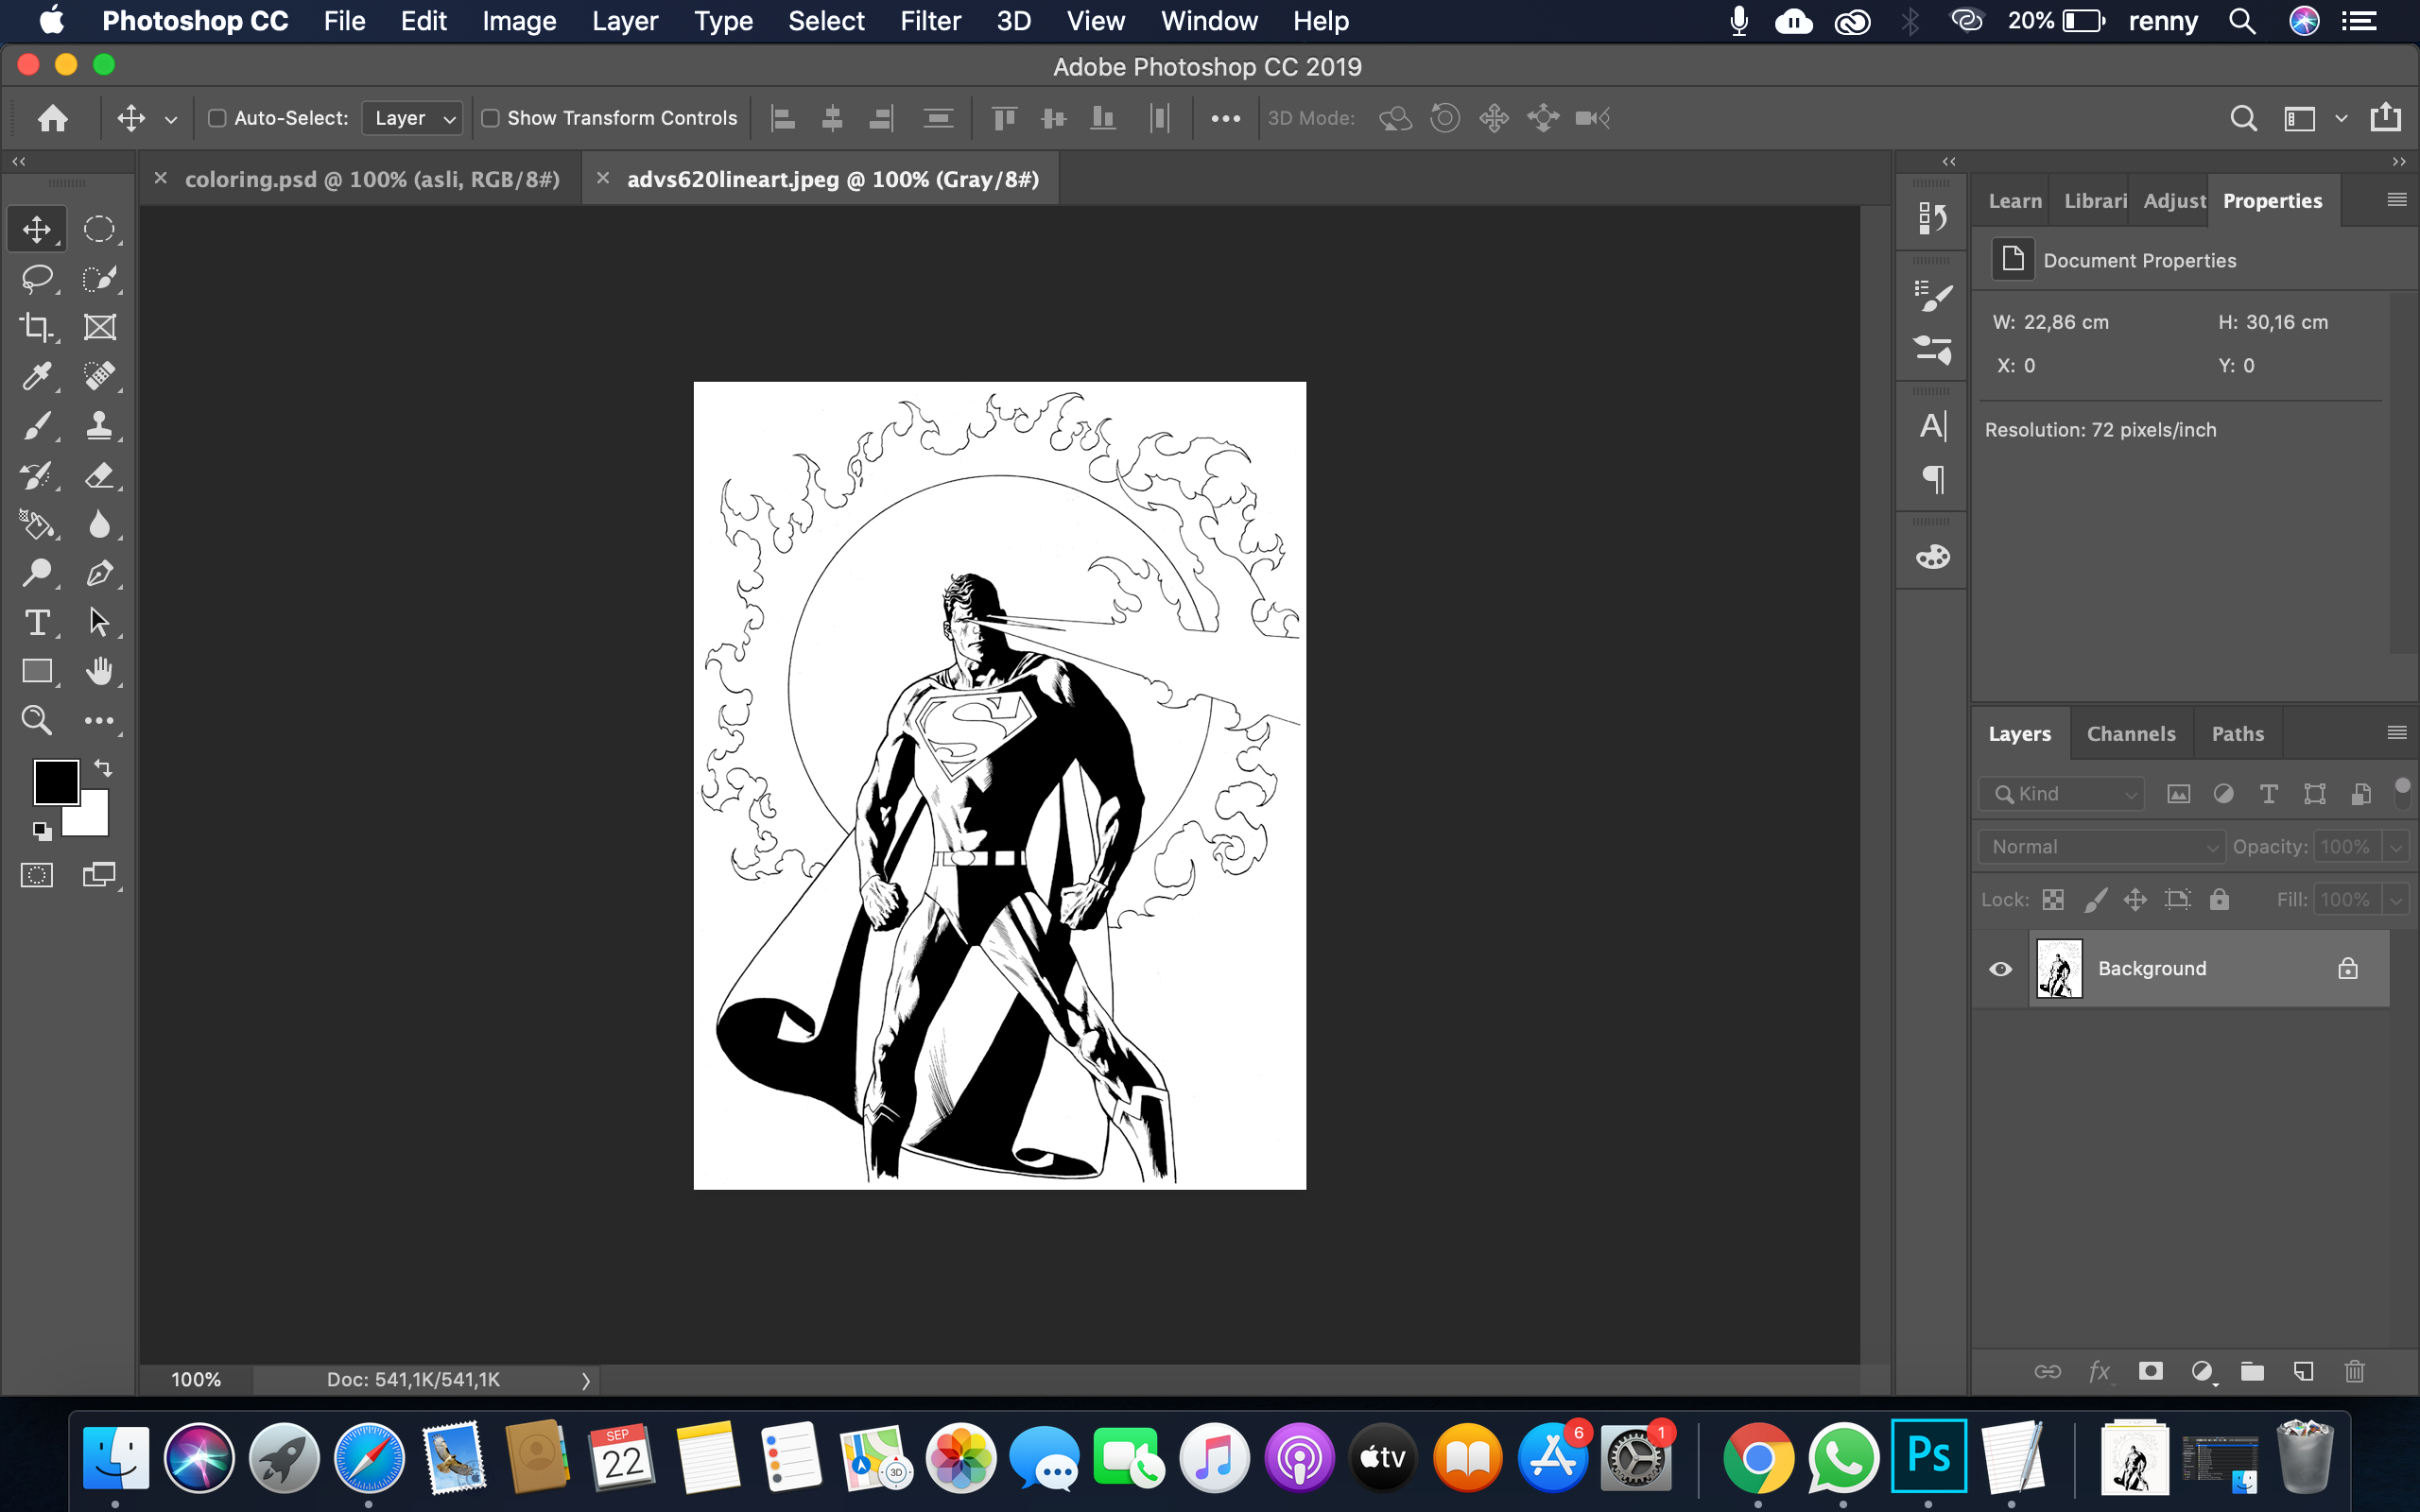Select the Pen tool
The height and width of the screenshot is (1512, 2420).
(x=99, y=573)
